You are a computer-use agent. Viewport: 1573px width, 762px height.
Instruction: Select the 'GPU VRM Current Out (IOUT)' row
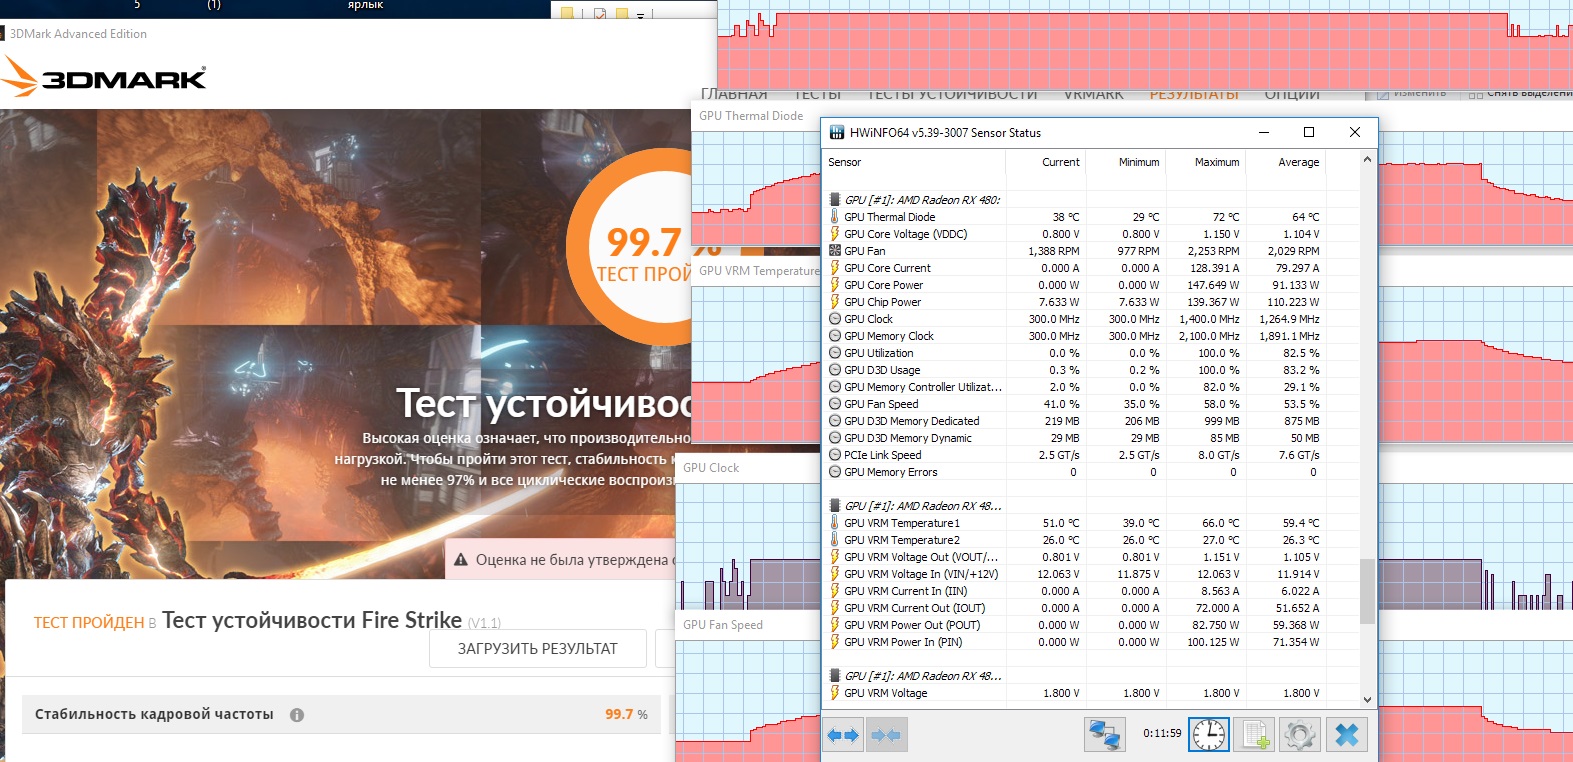point(1091,608)
